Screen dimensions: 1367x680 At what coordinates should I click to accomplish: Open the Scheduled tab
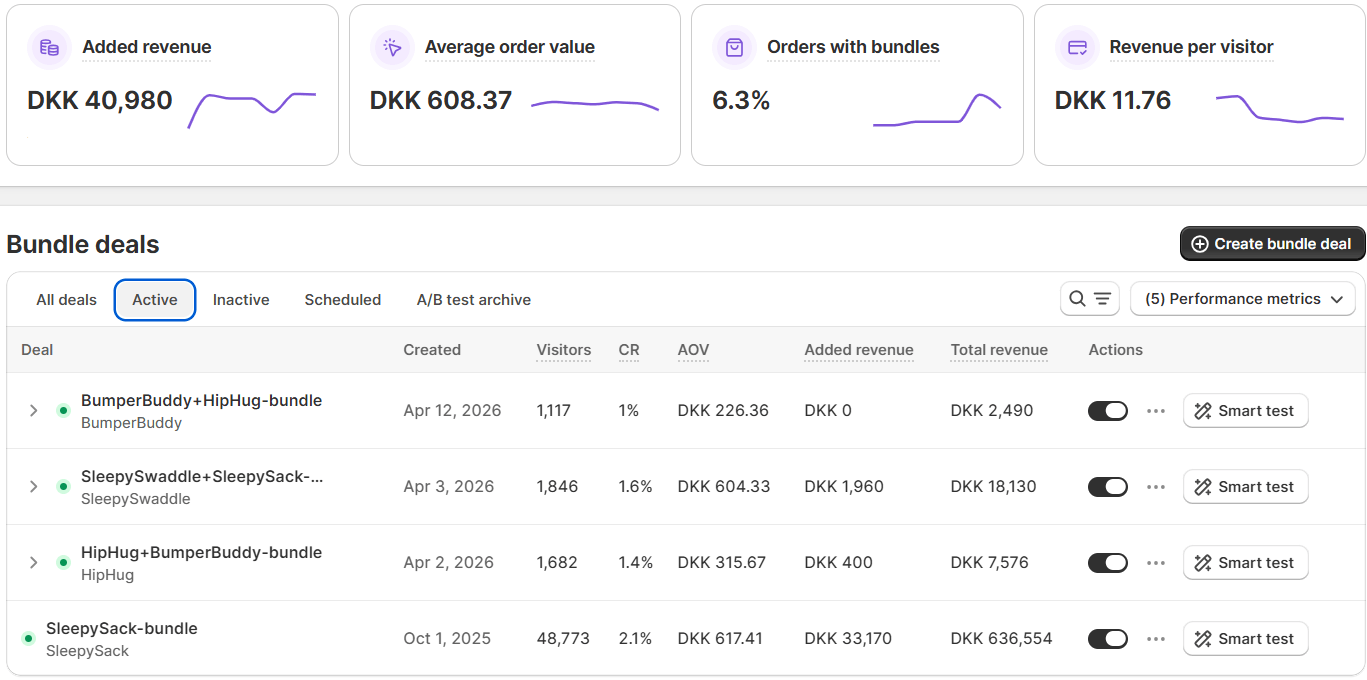point(343,300)
